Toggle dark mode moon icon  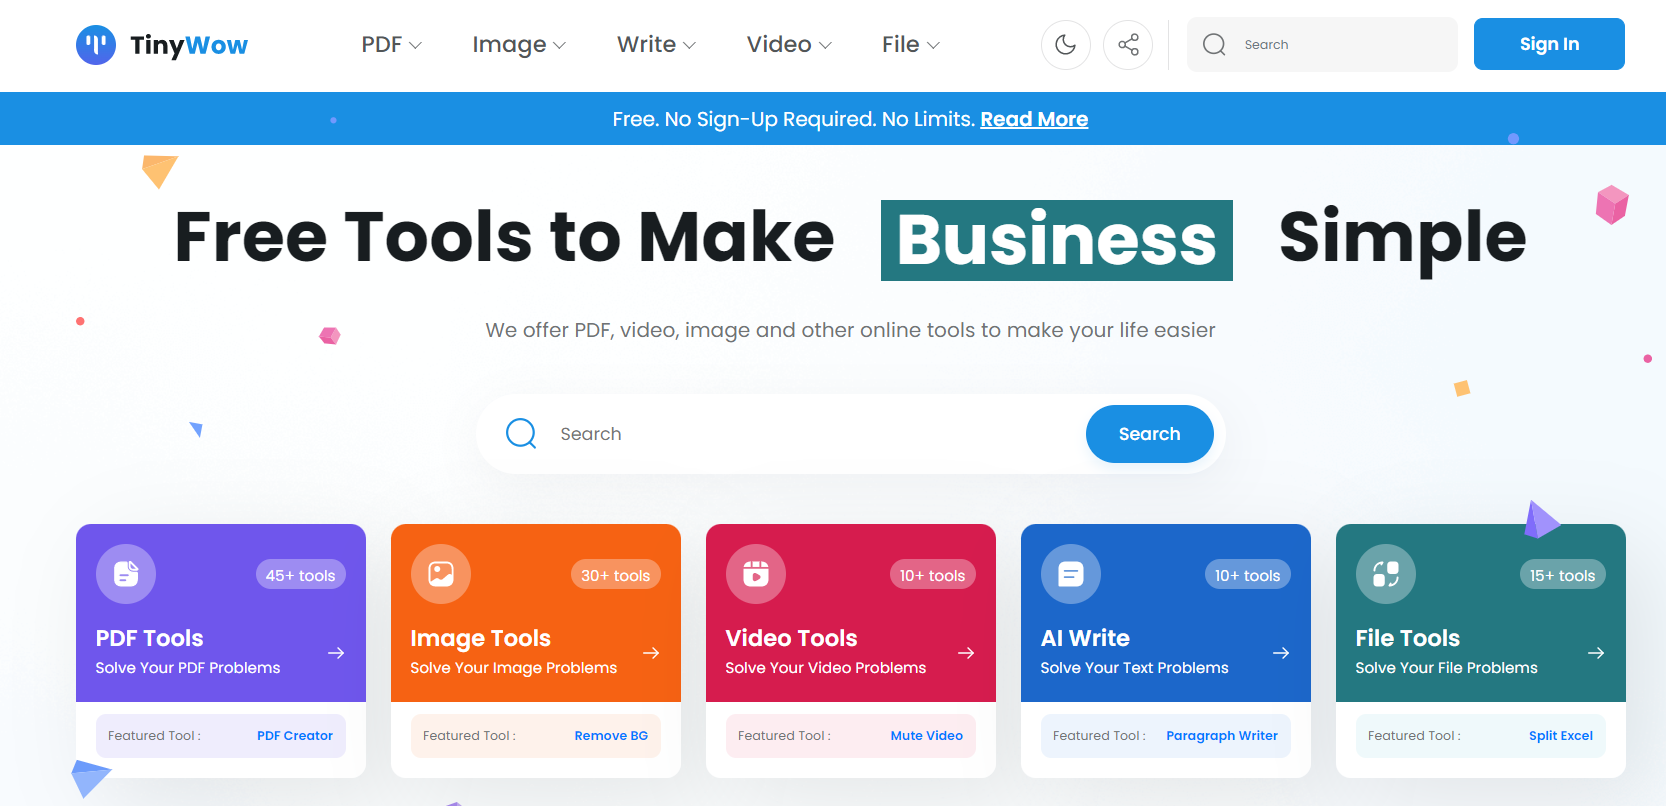coord(1066,45)
